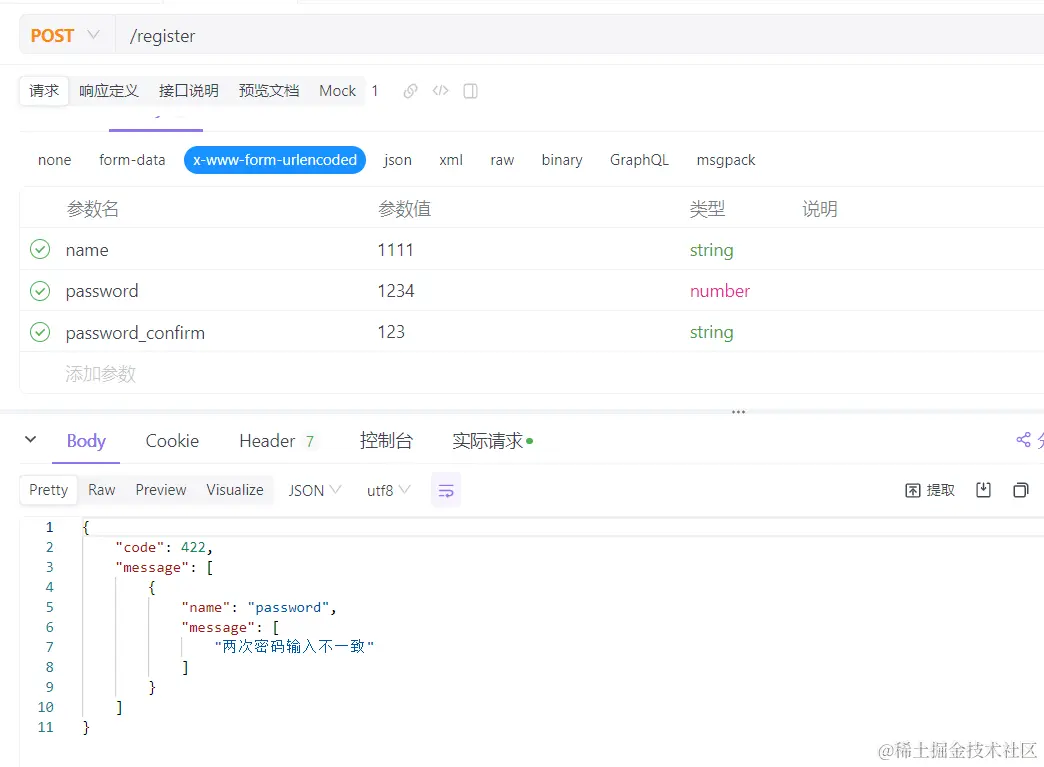Select the xml body type
This screenshot has width=1044, height=767.
(451, 160)
